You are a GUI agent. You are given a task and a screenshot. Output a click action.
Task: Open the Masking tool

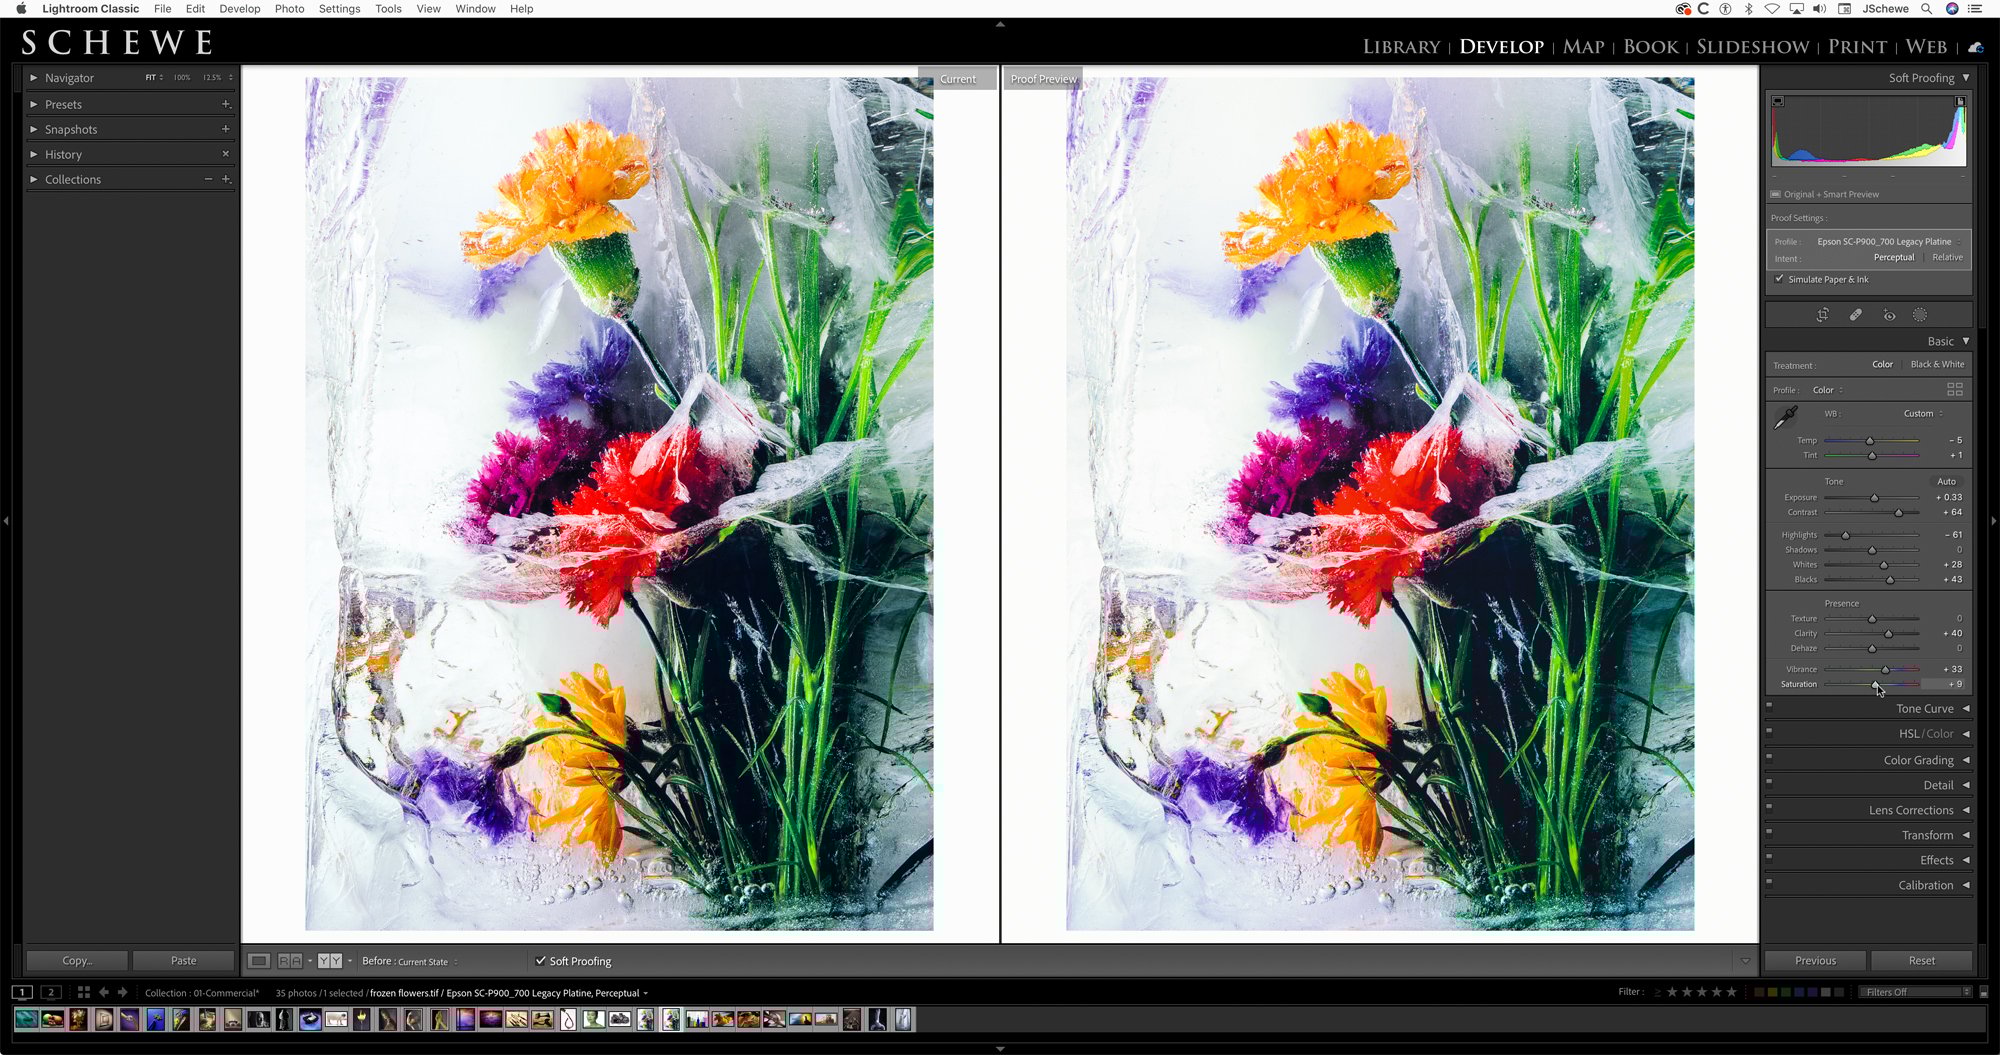tap(1920, 315)
